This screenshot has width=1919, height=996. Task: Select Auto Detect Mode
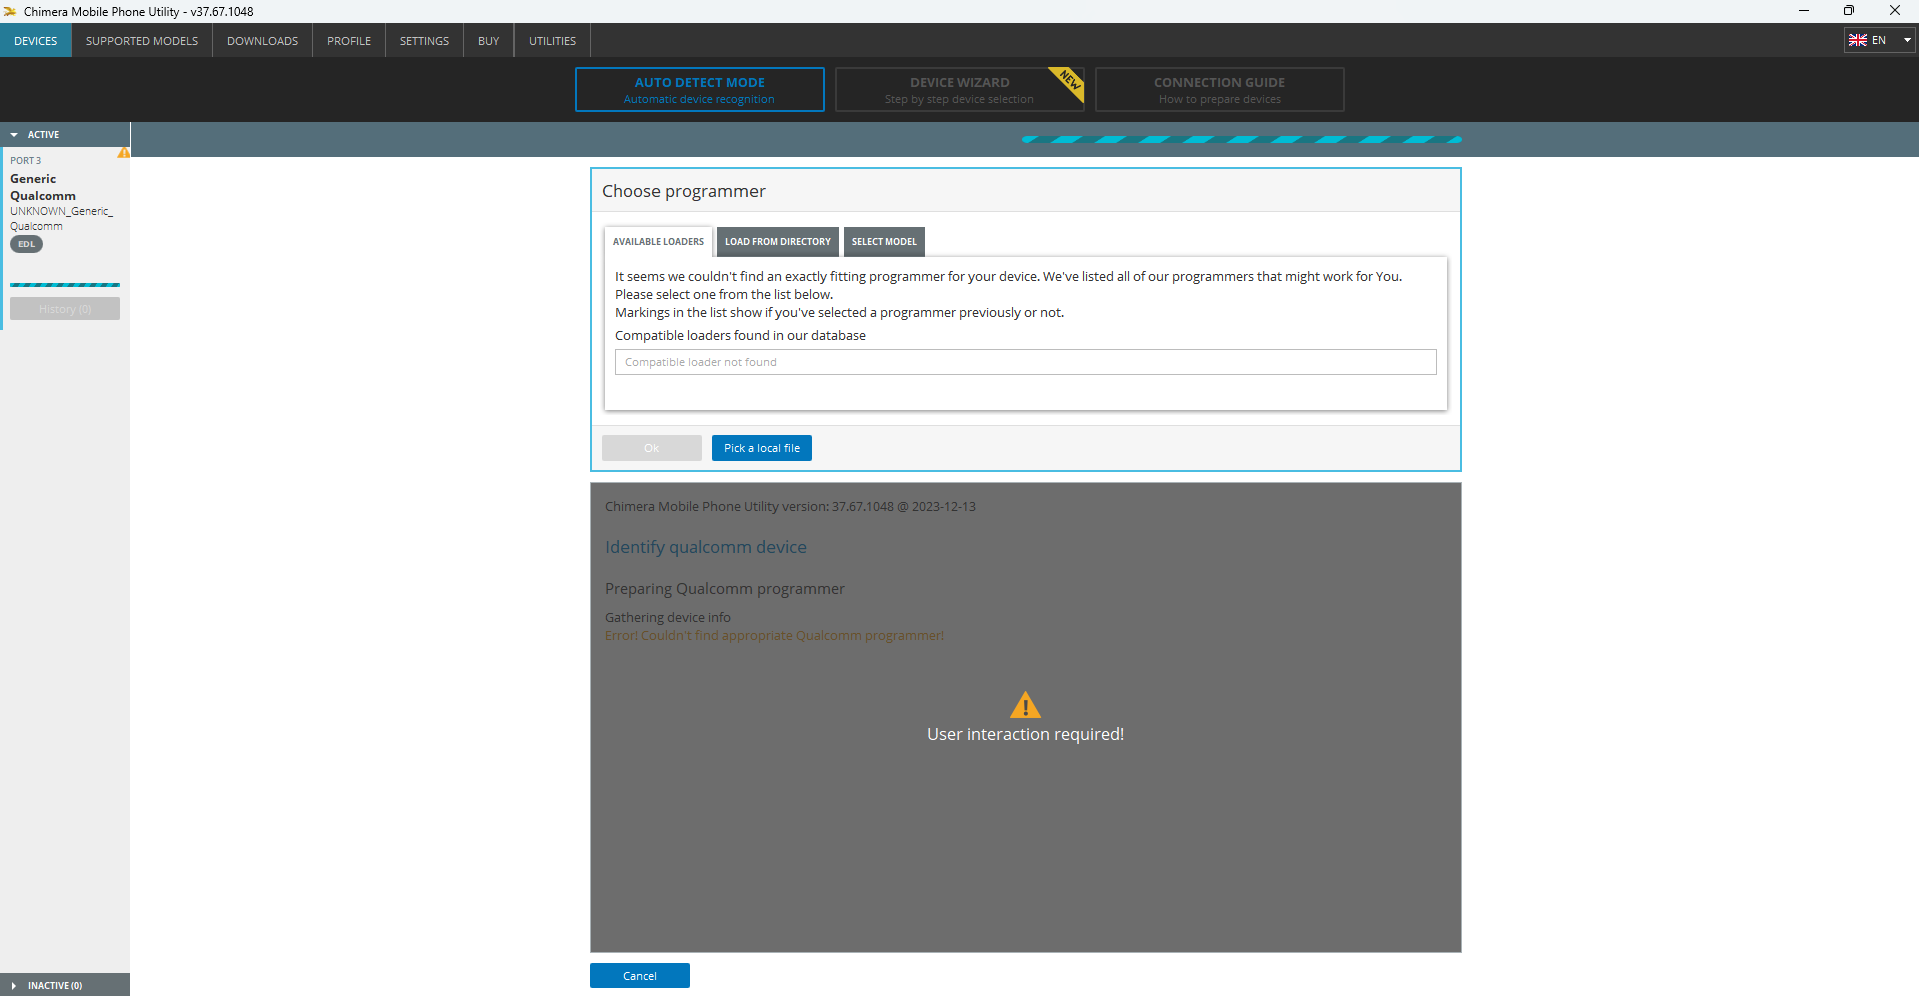pos(699,89)
